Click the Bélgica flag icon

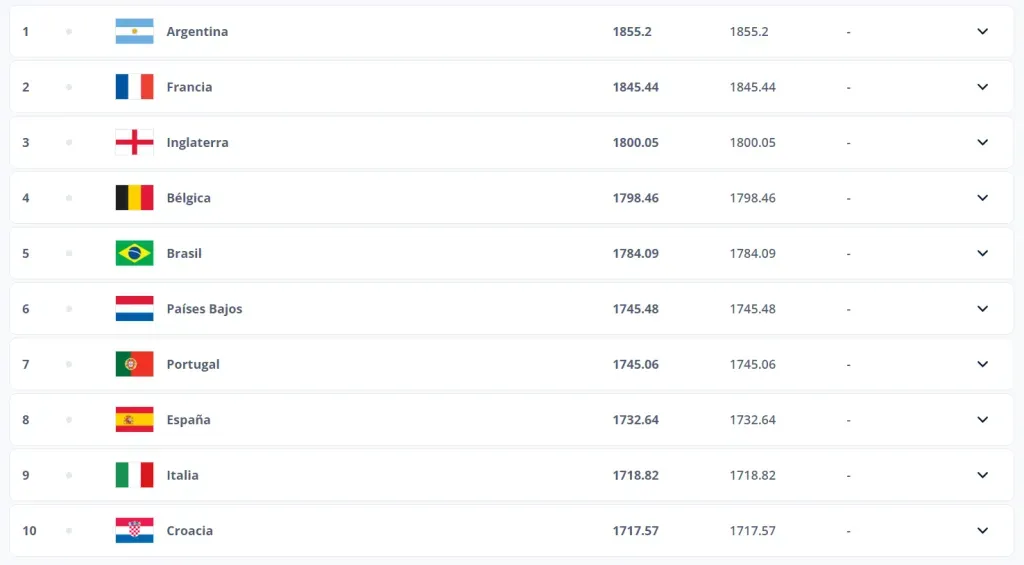134,198
